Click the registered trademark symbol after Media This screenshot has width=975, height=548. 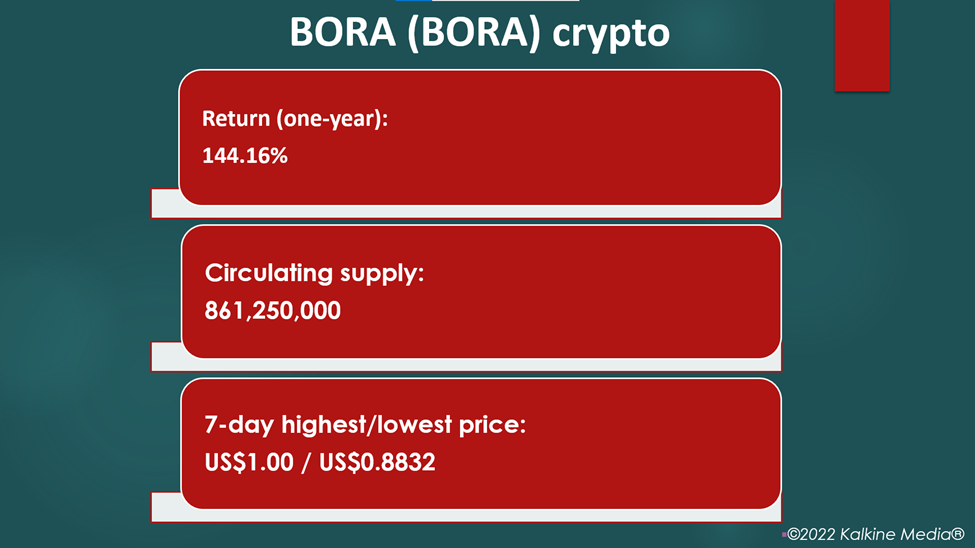pos(957,534)
